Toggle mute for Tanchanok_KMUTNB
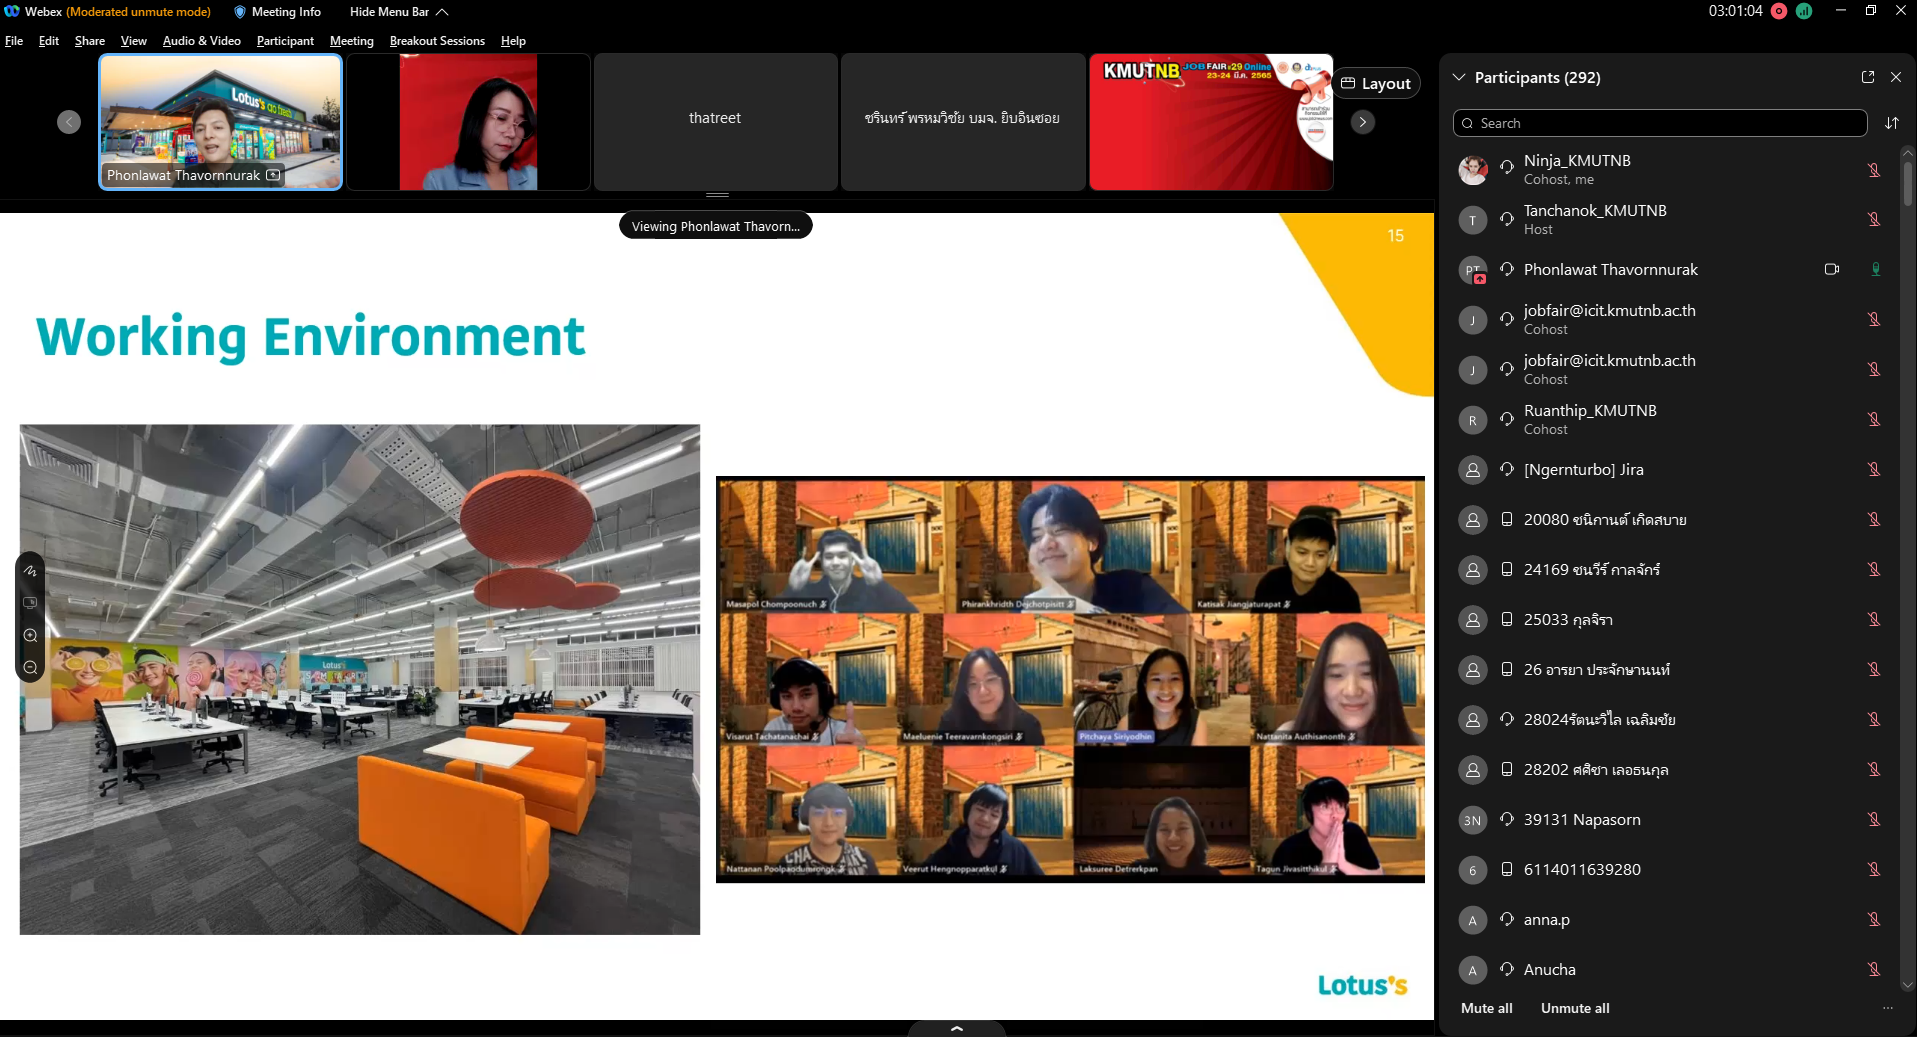Image resolution: width=1917 pixels, height=1037 pixels. 1875,219
